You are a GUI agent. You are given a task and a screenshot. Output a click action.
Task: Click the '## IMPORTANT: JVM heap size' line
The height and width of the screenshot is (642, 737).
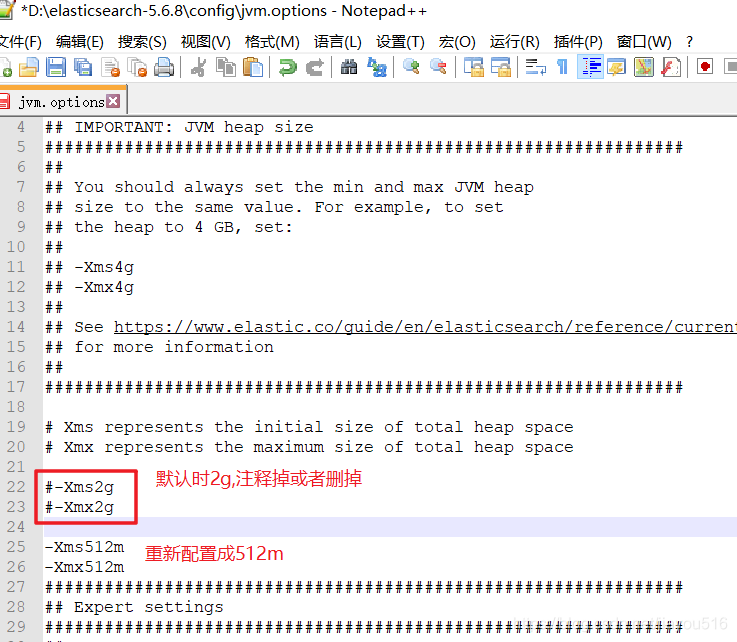coord(179,127)
